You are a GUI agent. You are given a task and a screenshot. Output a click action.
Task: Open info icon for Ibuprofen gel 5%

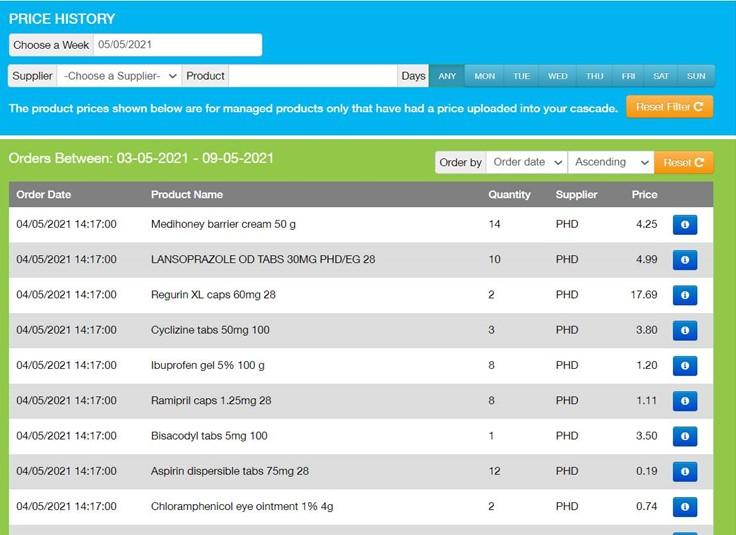(685, 366)
